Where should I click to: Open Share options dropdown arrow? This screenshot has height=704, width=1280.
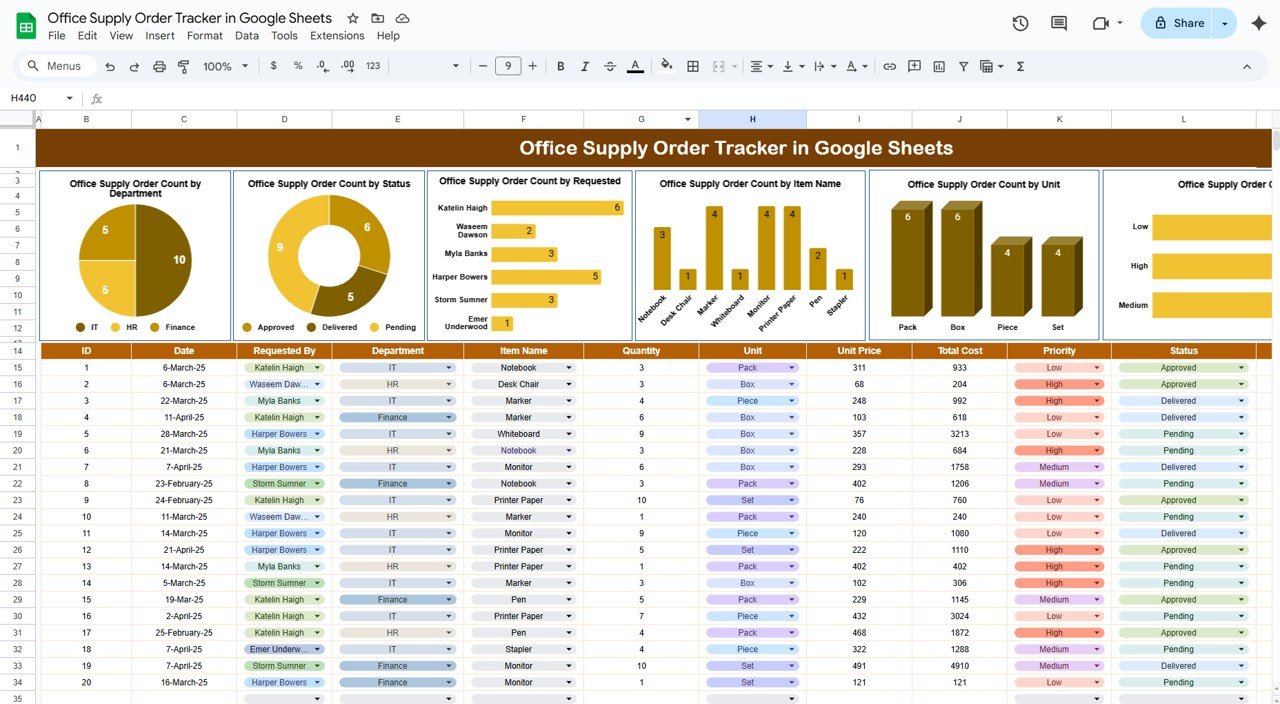coord(1225,23)
